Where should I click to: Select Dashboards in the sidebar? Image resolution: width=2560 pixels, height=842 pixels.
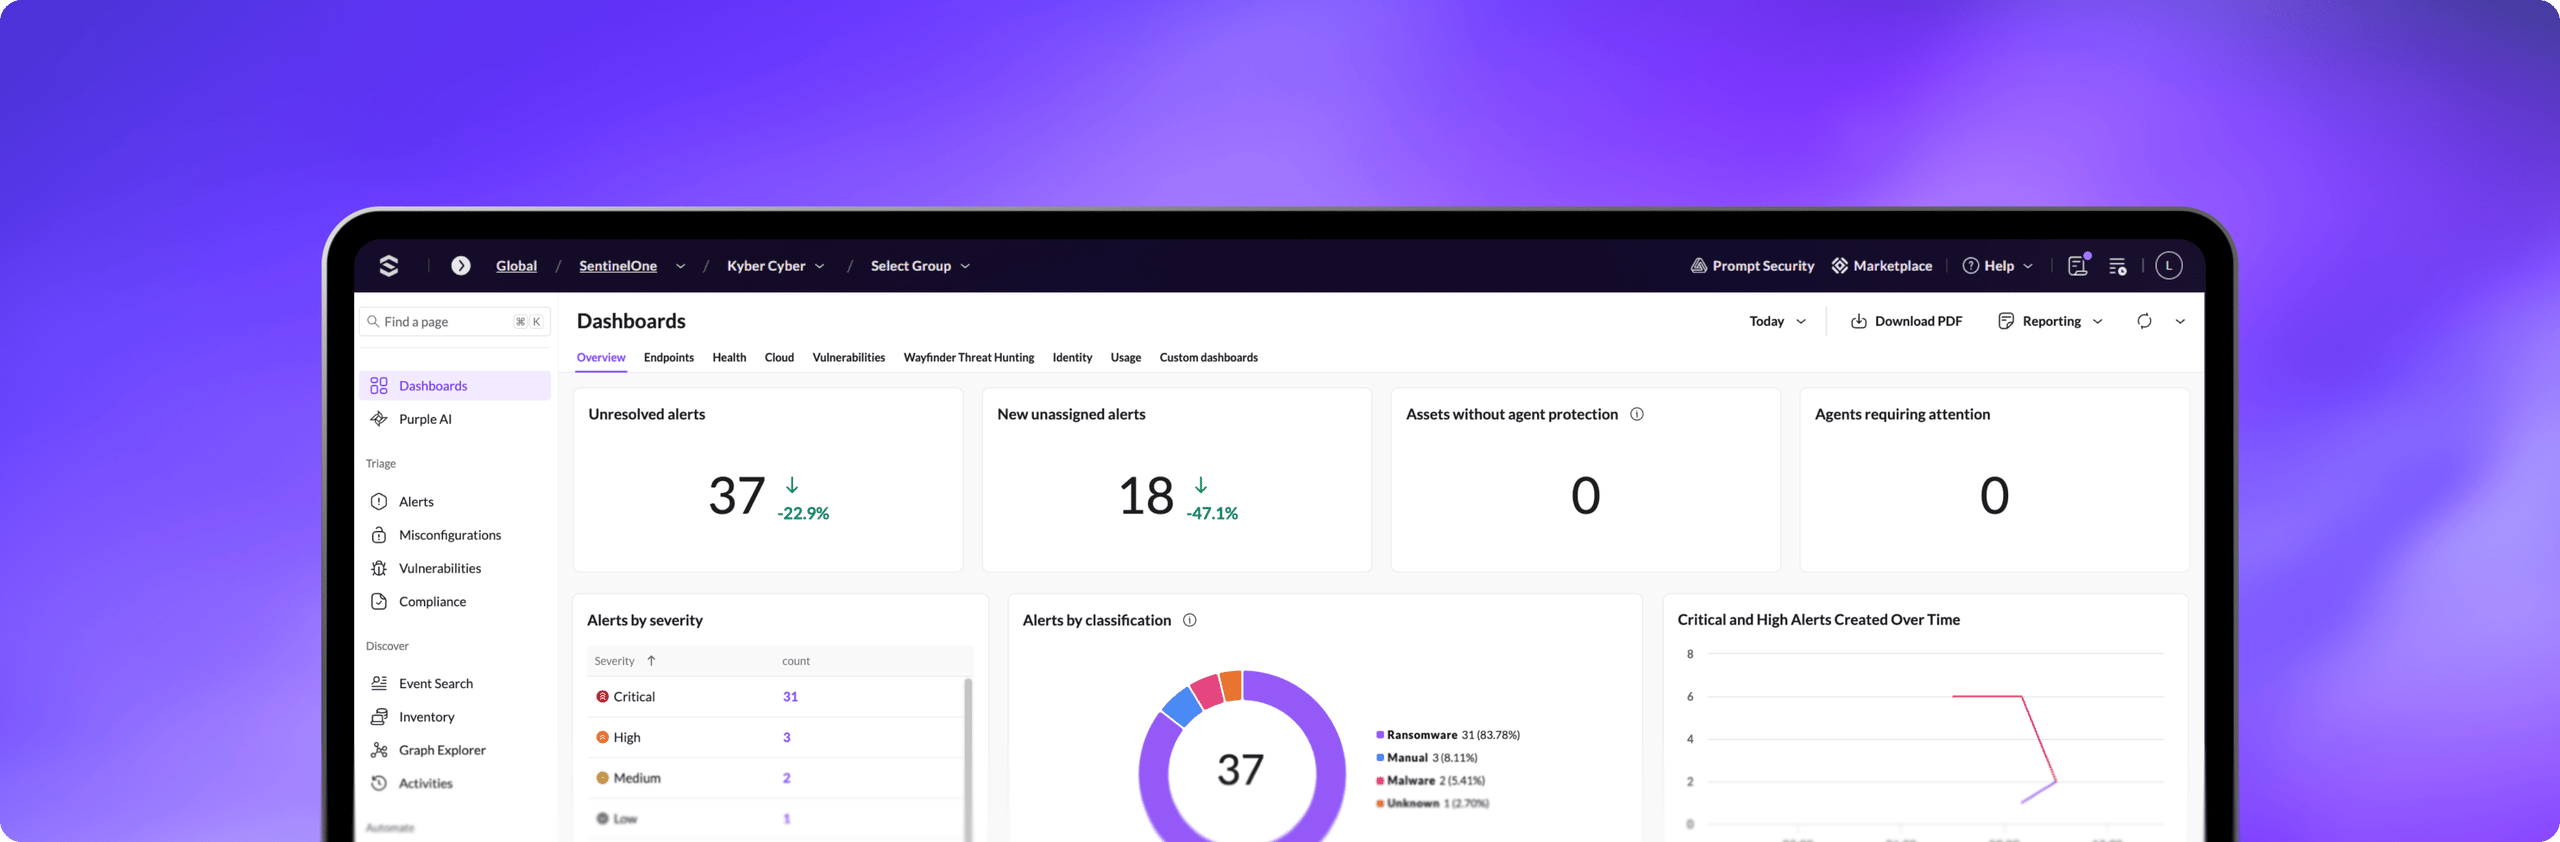[x=455, y=386]
